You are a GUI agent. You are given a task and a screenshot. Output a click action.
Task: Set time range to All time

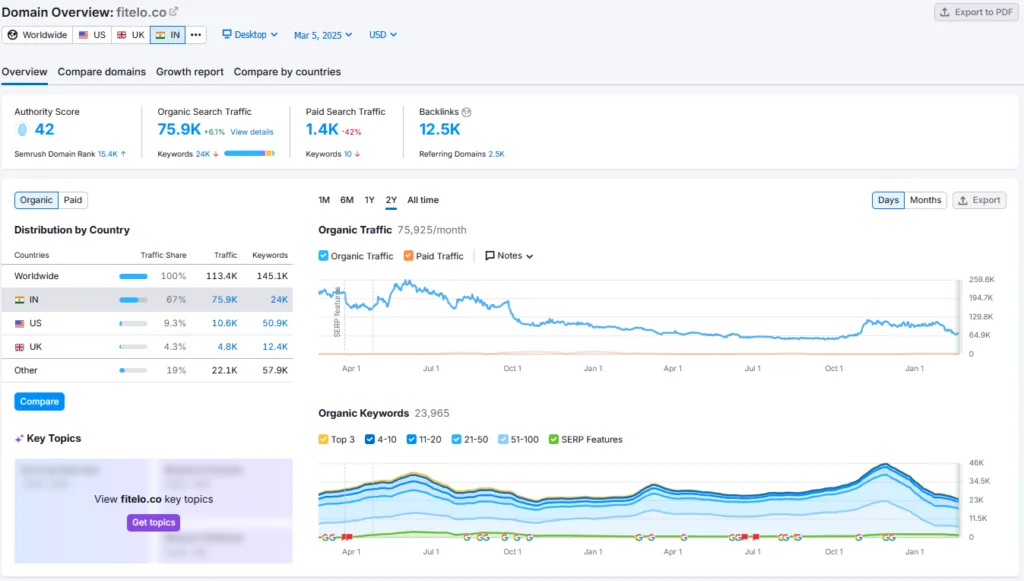[423, 200]
